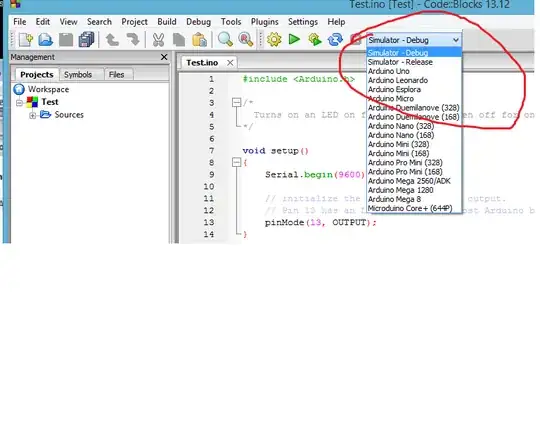This screenshot has height=432, width=540.
Task: Choose Arduino Micro build target
Action: pos(414,99)
